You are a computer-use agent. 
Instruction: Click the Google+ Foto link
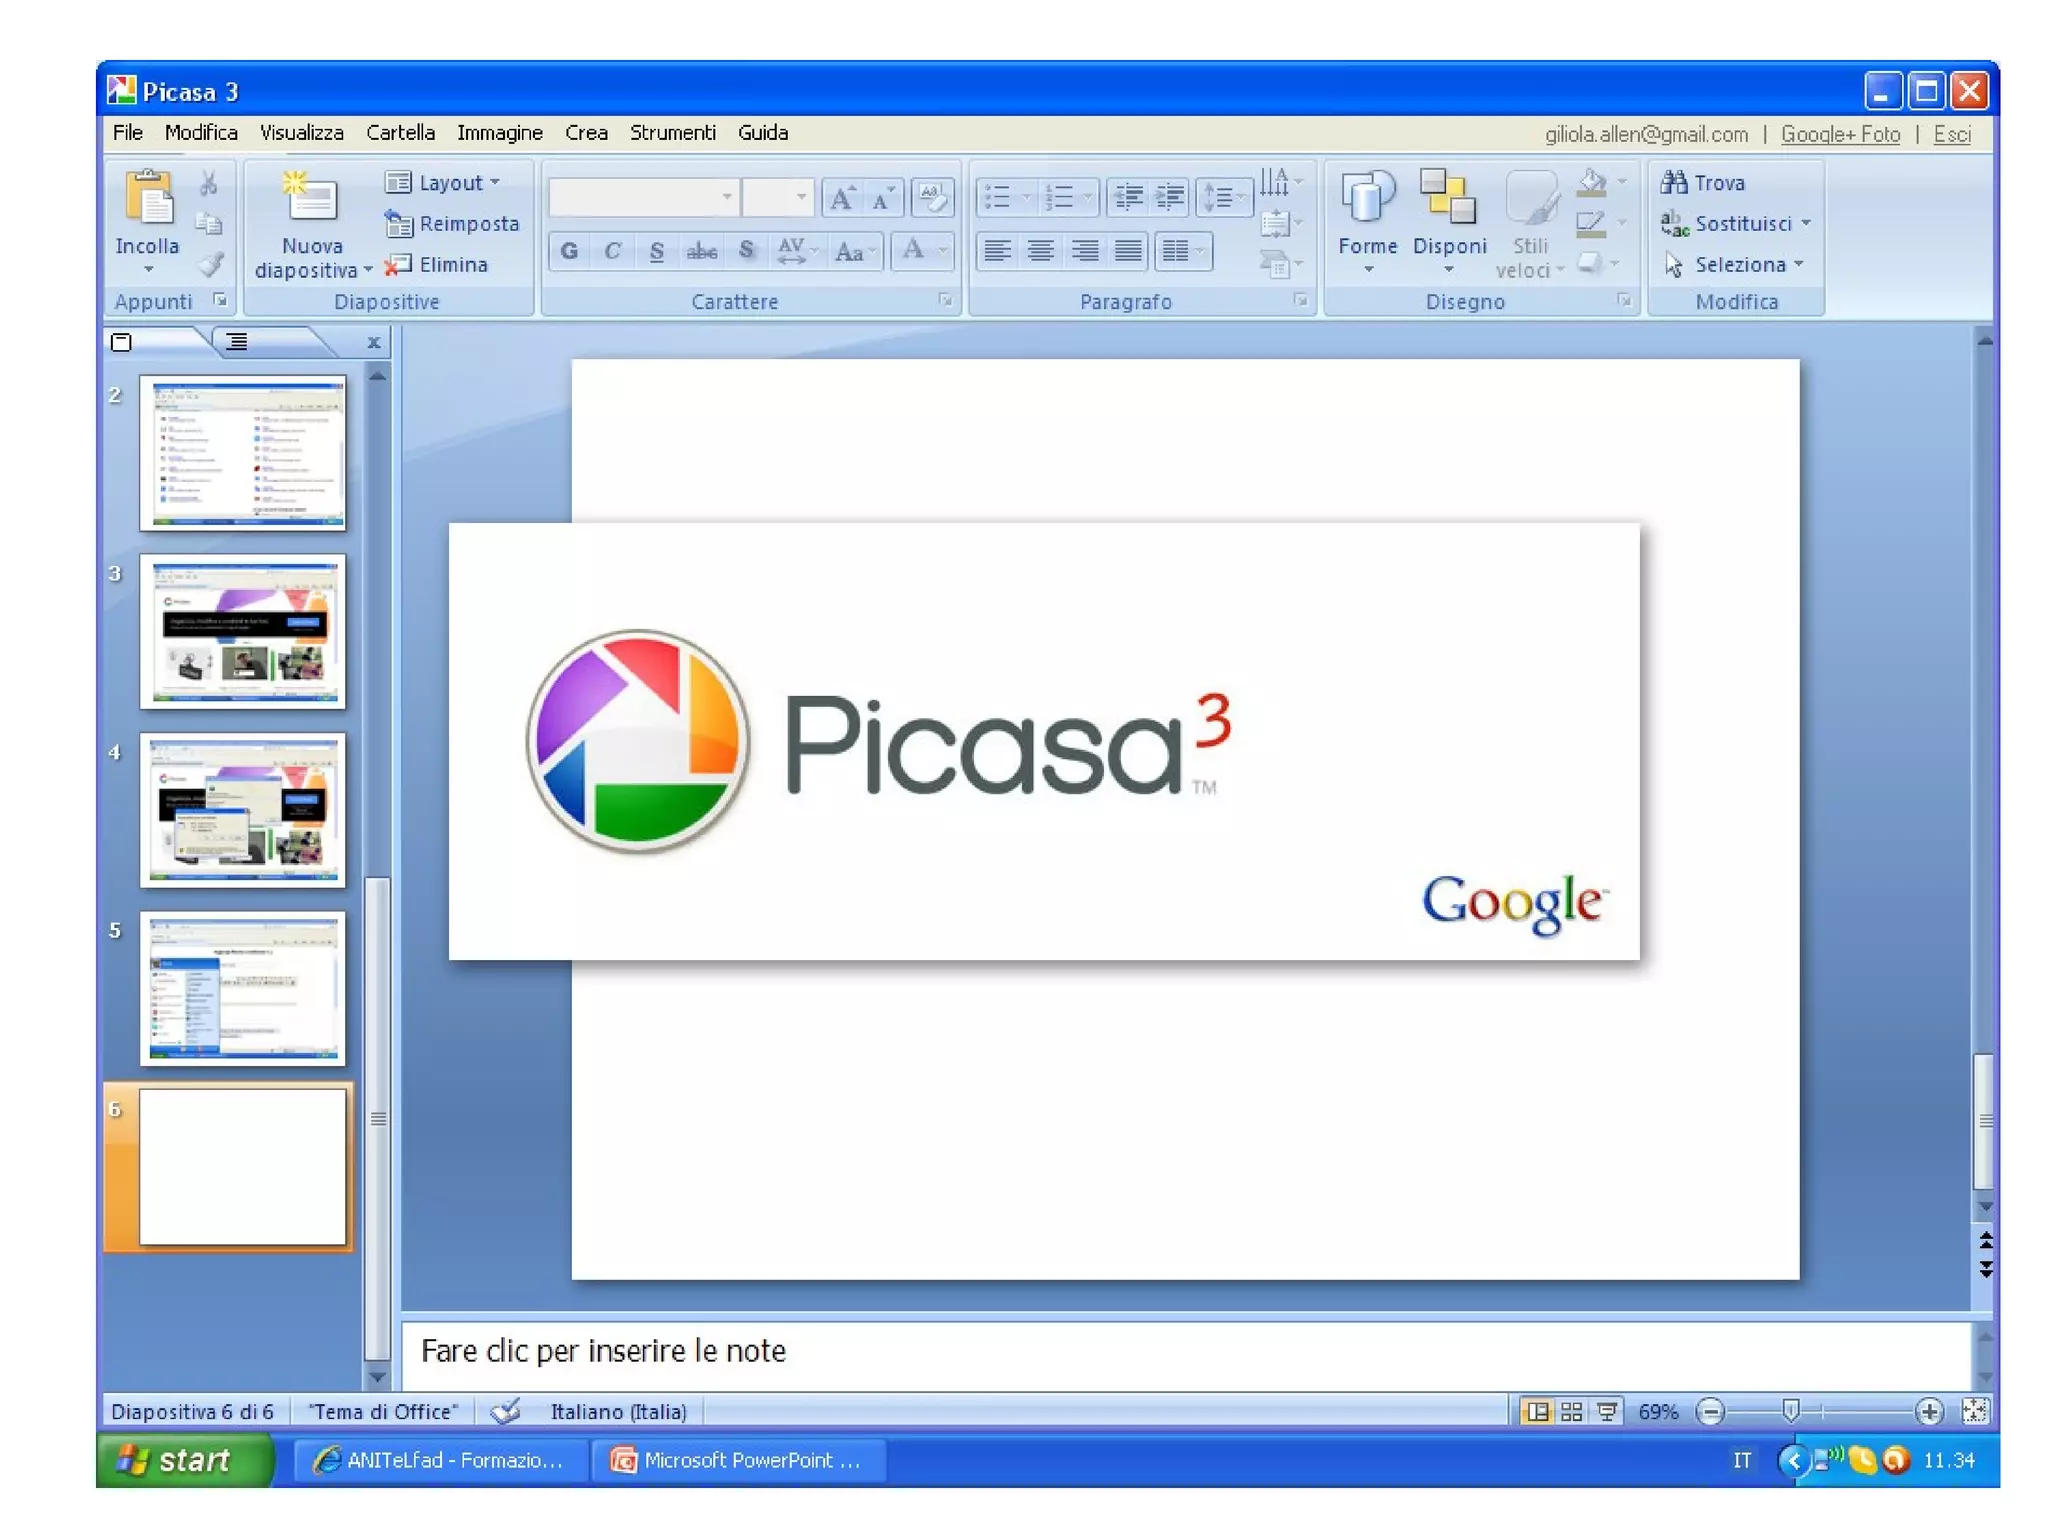point(1839,134)
